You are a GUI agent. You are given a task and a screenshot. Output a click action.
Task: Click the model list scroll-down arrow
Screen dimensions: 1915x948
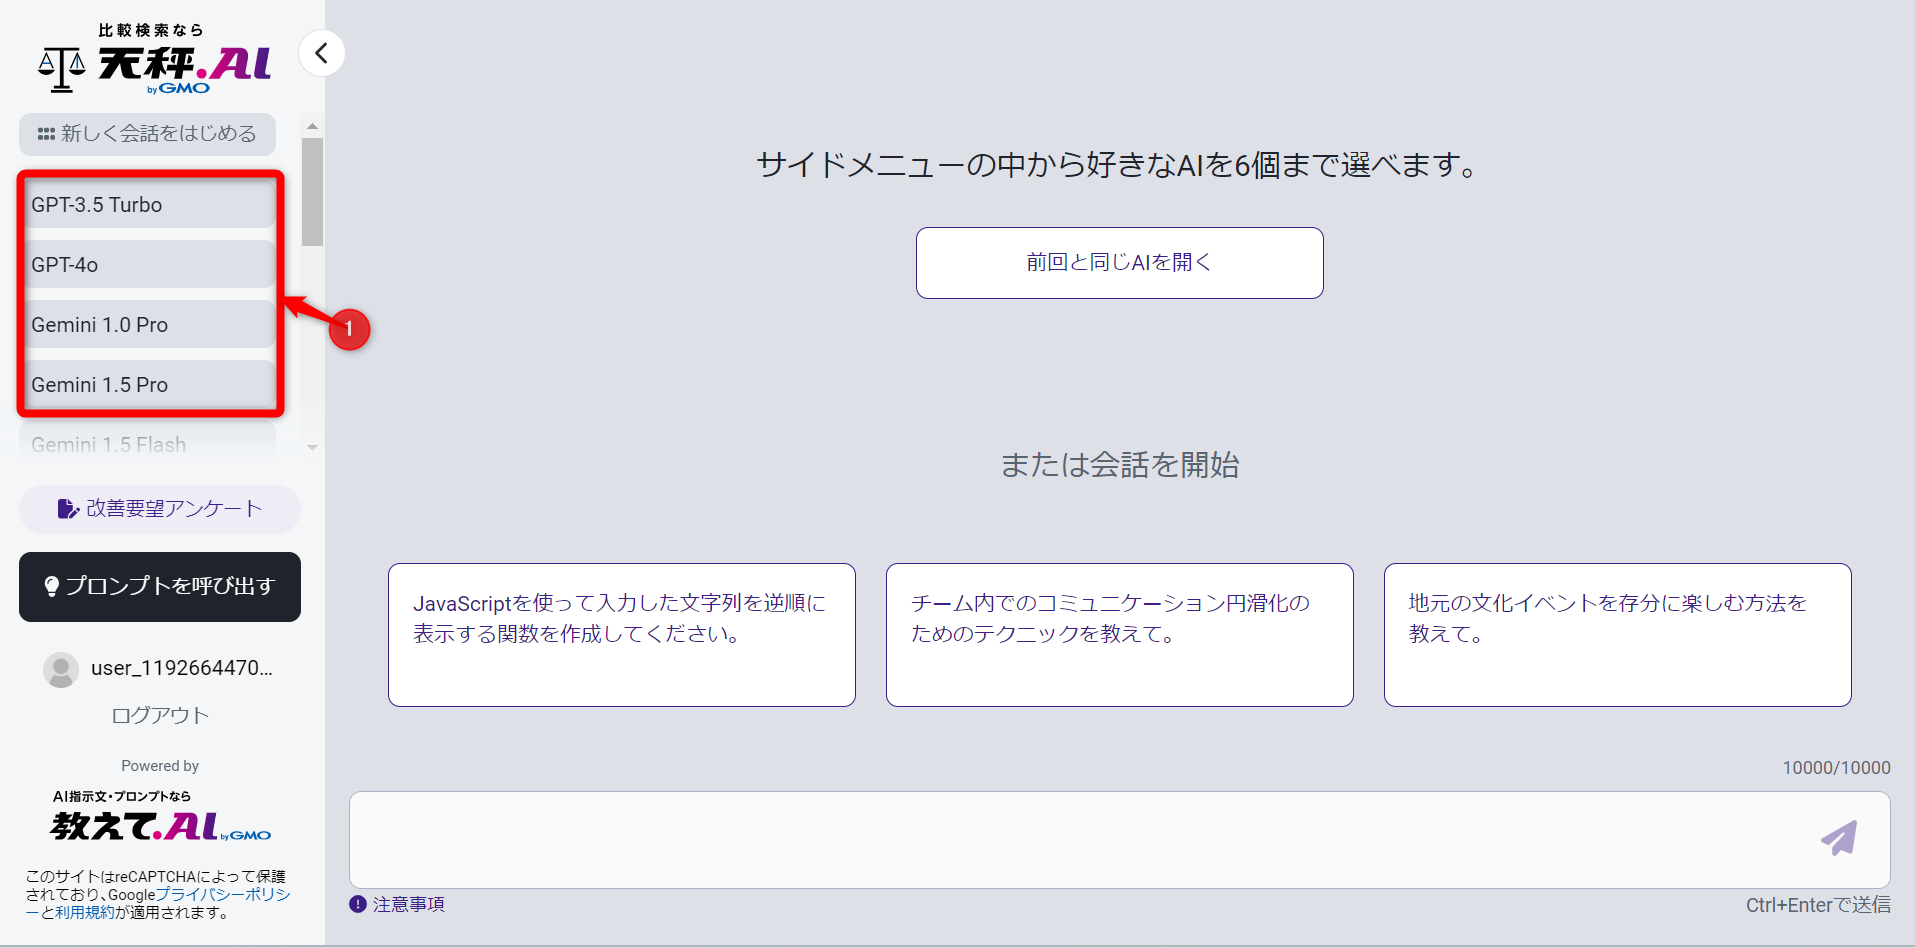(x=312, y=448)
